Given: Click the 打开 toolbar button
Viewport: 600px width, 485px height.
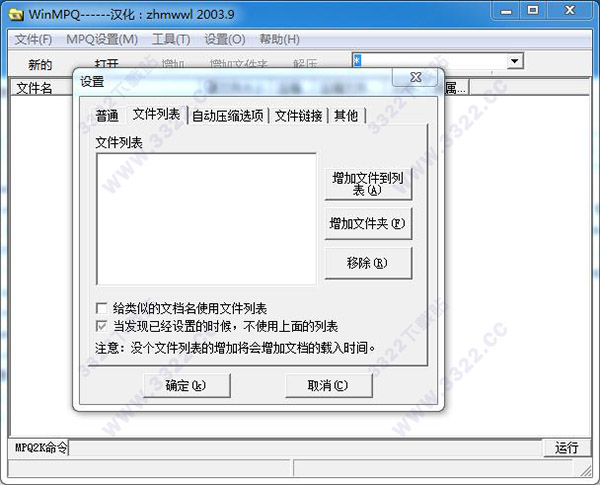Looking at the screenshot, I should pyautogui.click(x=107, y=63).
